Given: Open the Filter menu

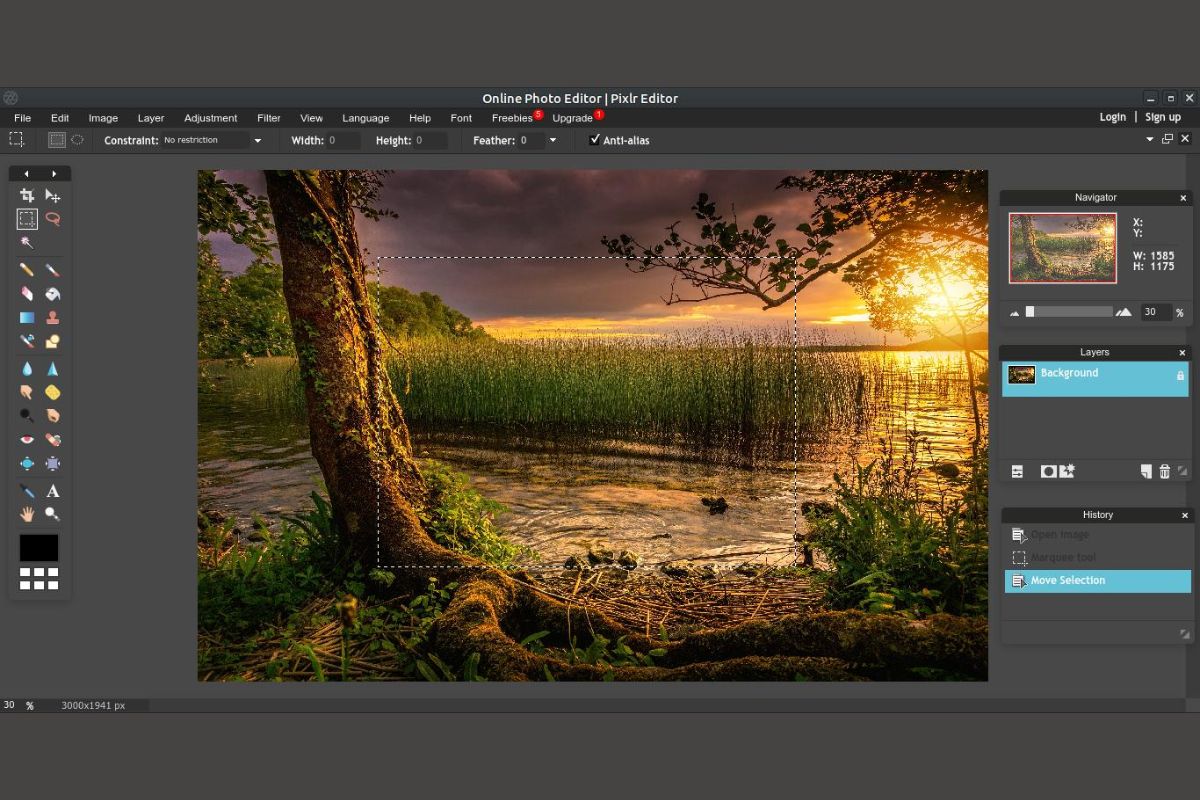Looking at the screenshot, I should tap(268, 118).
